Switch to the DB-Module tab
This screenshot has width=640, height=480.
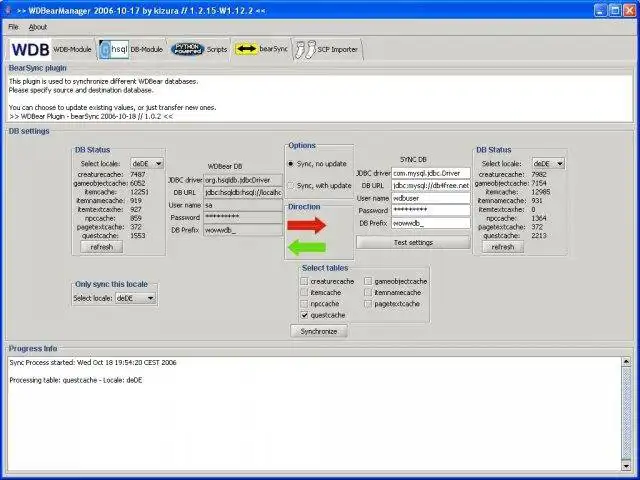pos(131,49)
